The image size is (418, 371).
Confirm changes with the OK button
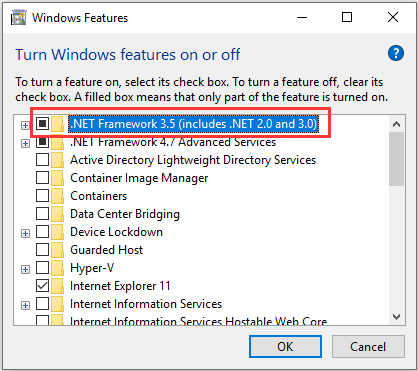click(x=285, y=347)
